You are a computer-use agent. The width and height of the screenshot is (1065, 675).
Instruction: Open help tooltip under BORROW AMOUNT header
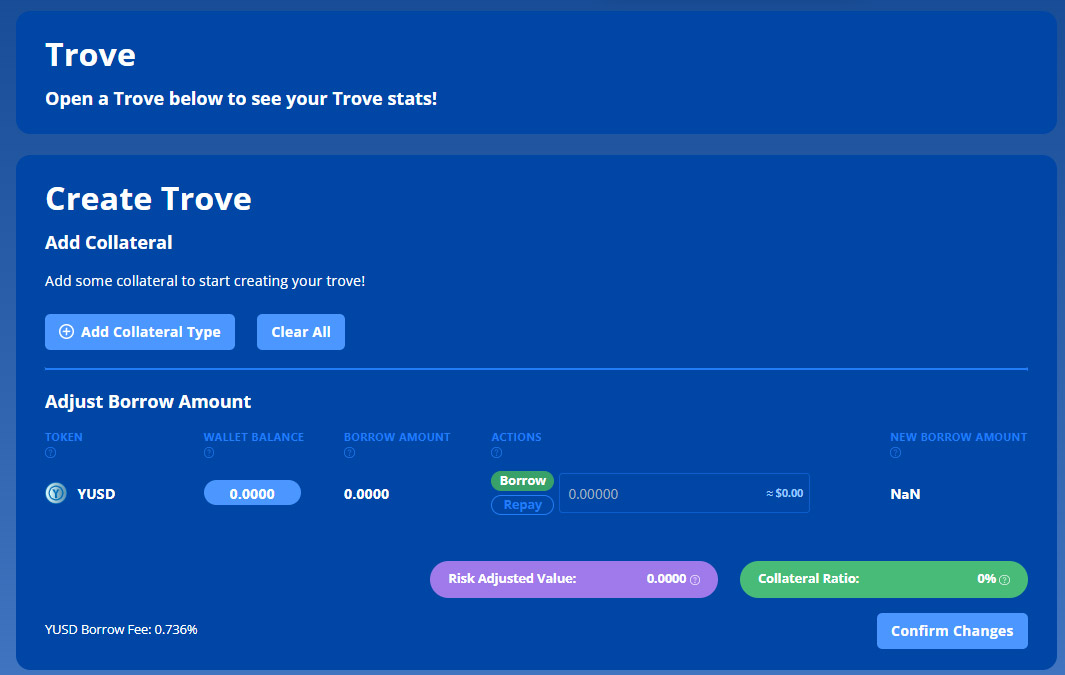click(x=349, y=453)
